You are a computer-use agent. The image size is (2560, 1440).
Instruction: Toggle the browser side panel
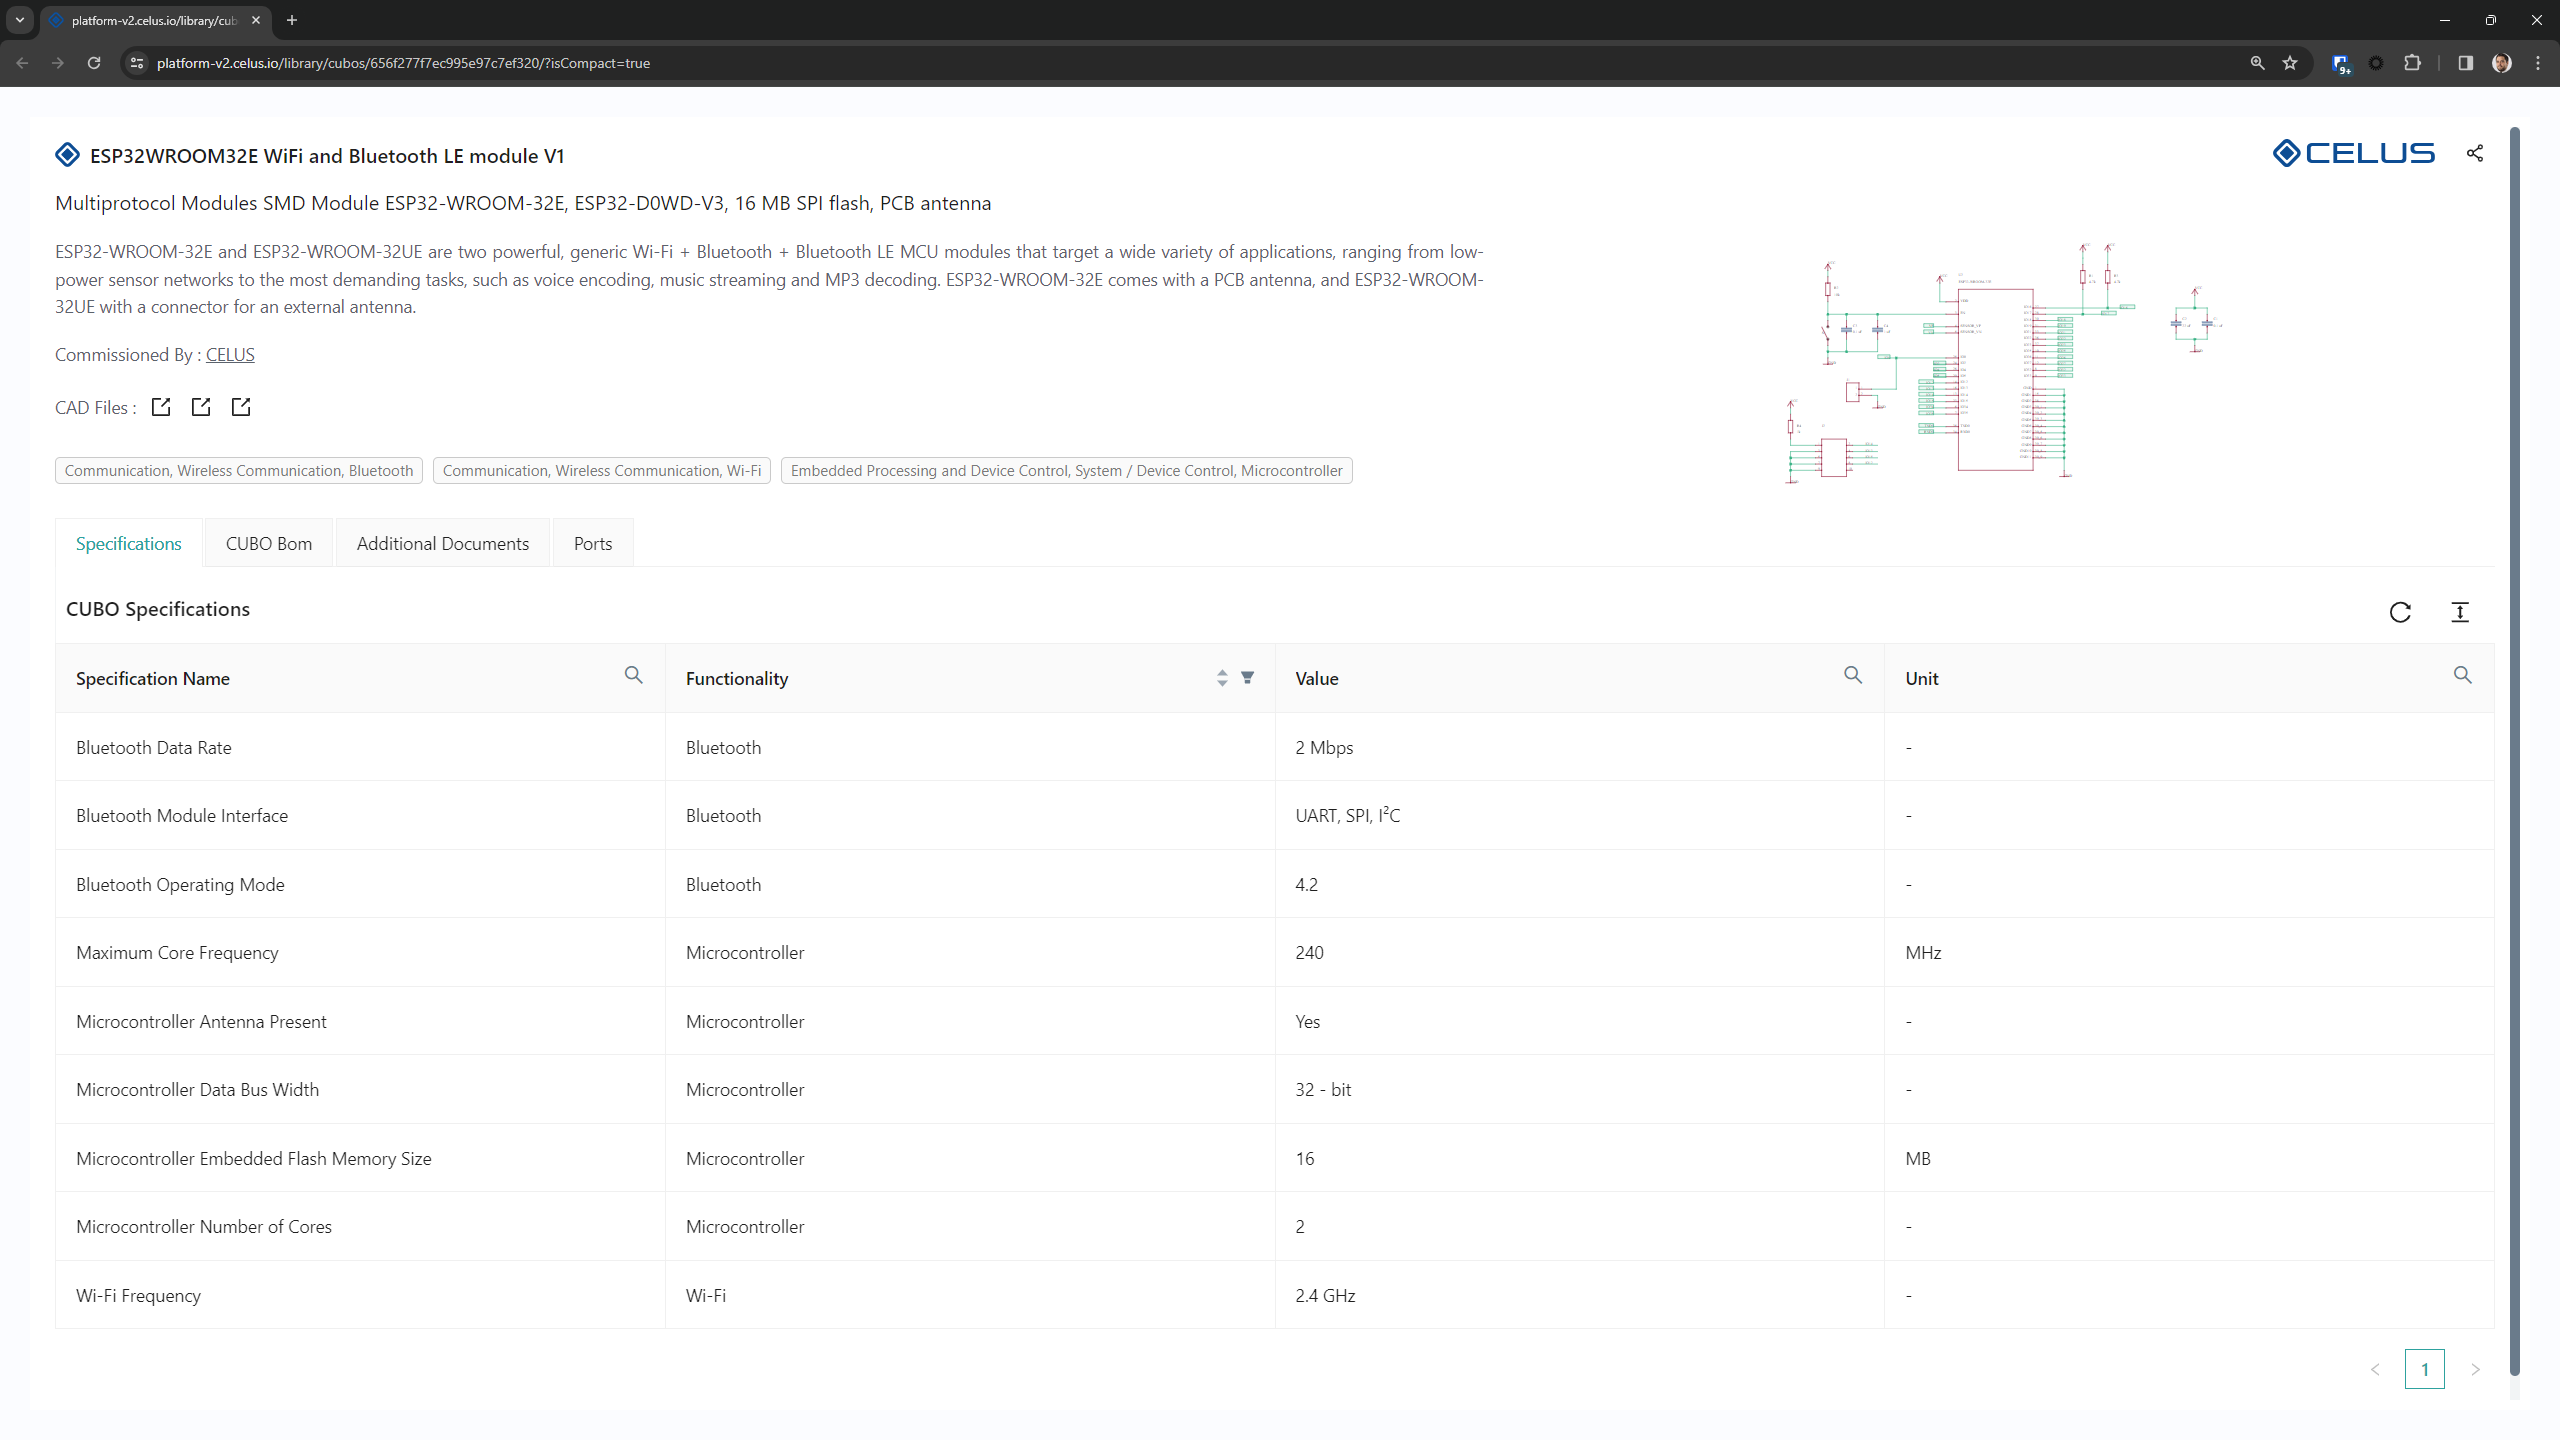pos(2466,63)
